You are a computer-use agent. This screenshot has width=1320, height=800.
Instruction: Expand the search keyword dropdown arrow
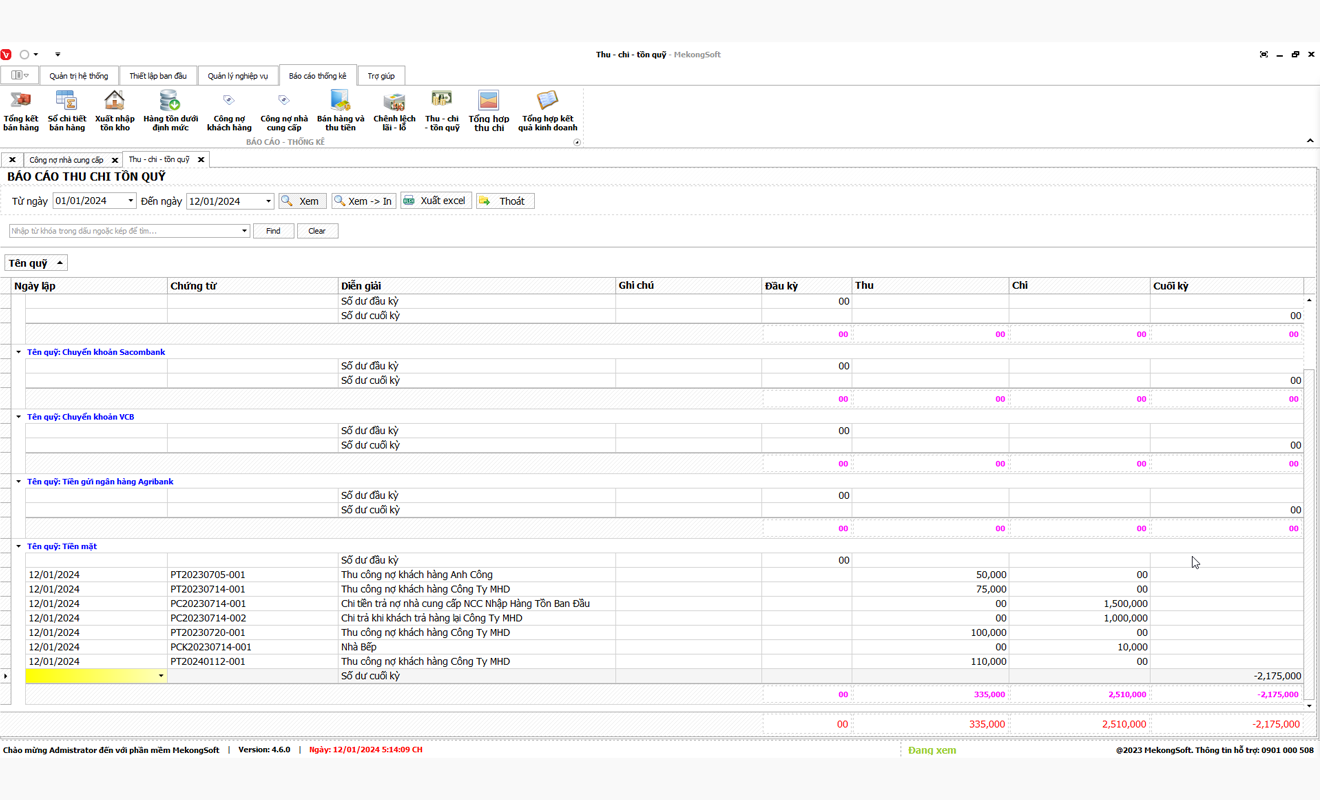(244, 231)
